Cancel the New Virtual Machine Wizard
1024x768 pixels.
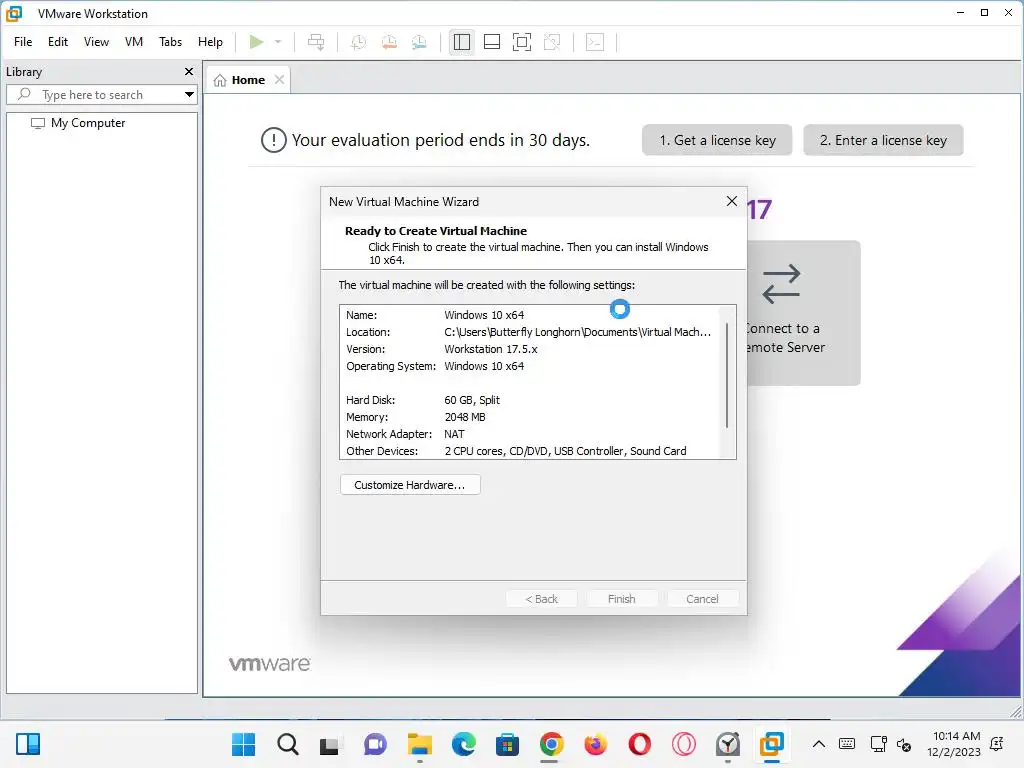(702, 599)
